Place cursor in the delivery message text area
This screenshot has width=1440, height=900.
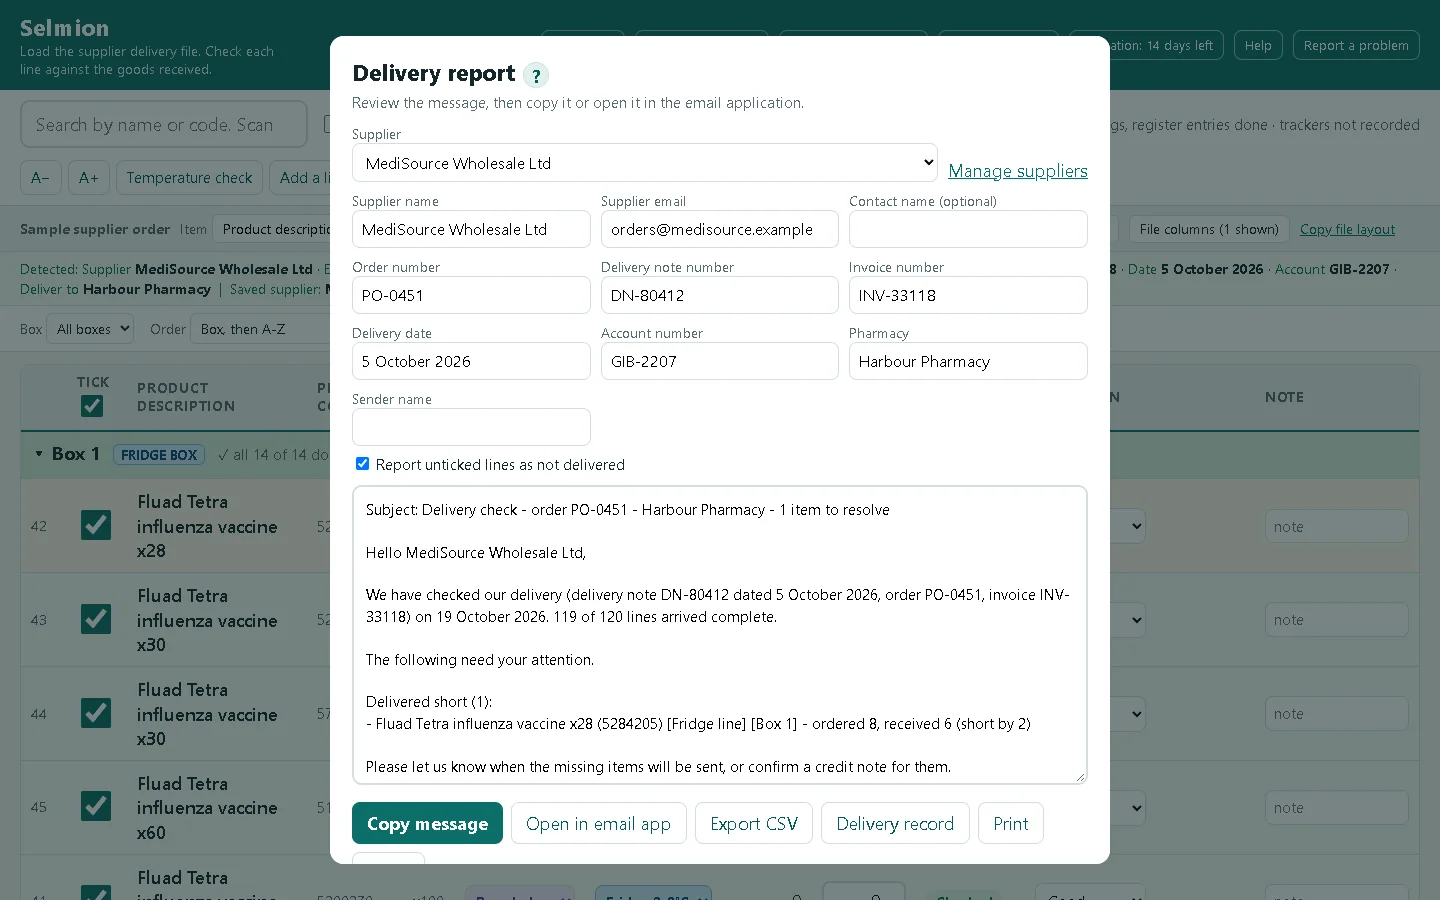pyautogui.click(x=720, y=635)
